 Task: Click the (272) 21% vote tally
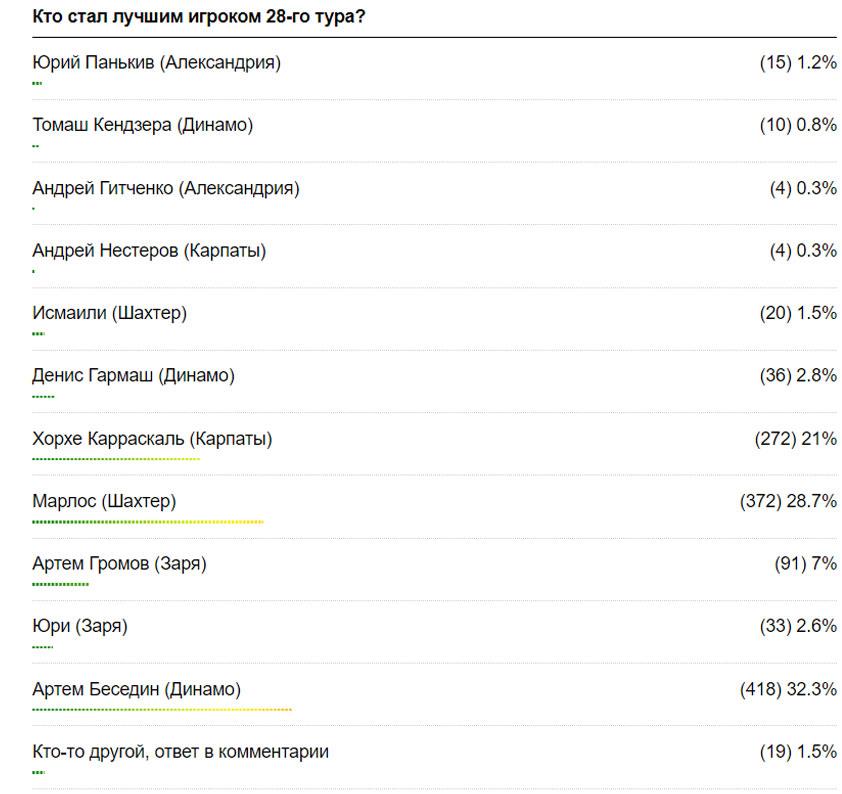click(795, 439)
